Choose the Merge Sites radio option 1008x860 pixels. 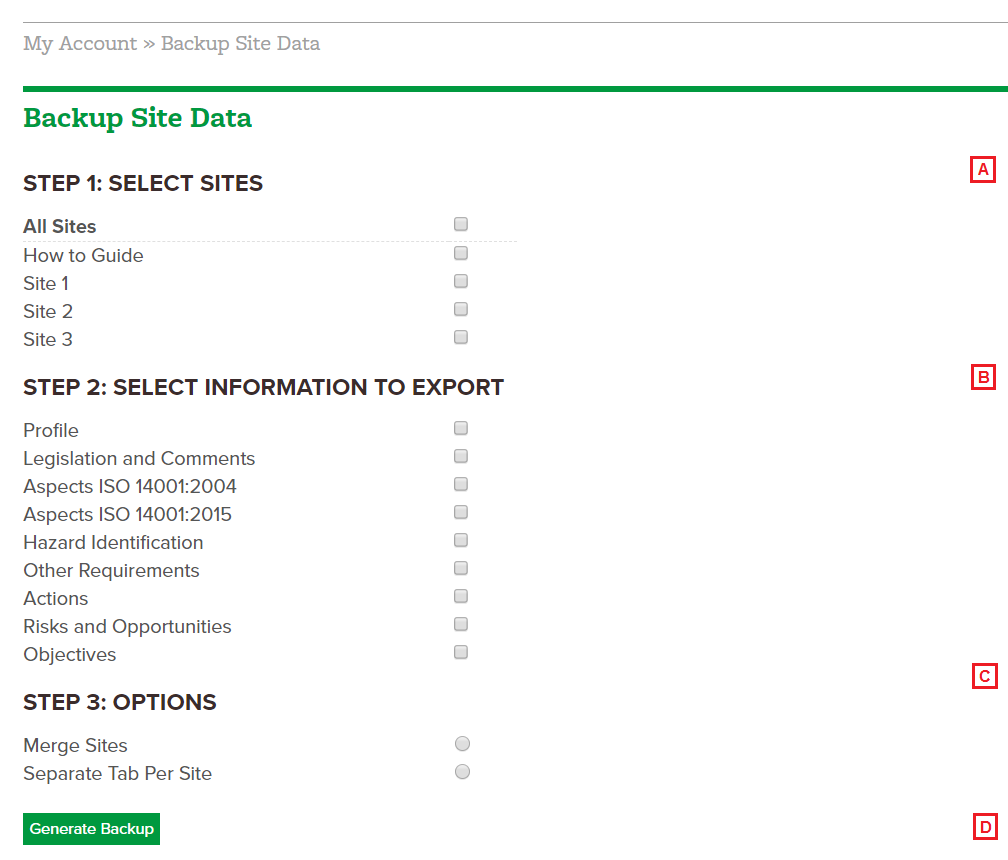pyautogui.click(x=462, y=744)
